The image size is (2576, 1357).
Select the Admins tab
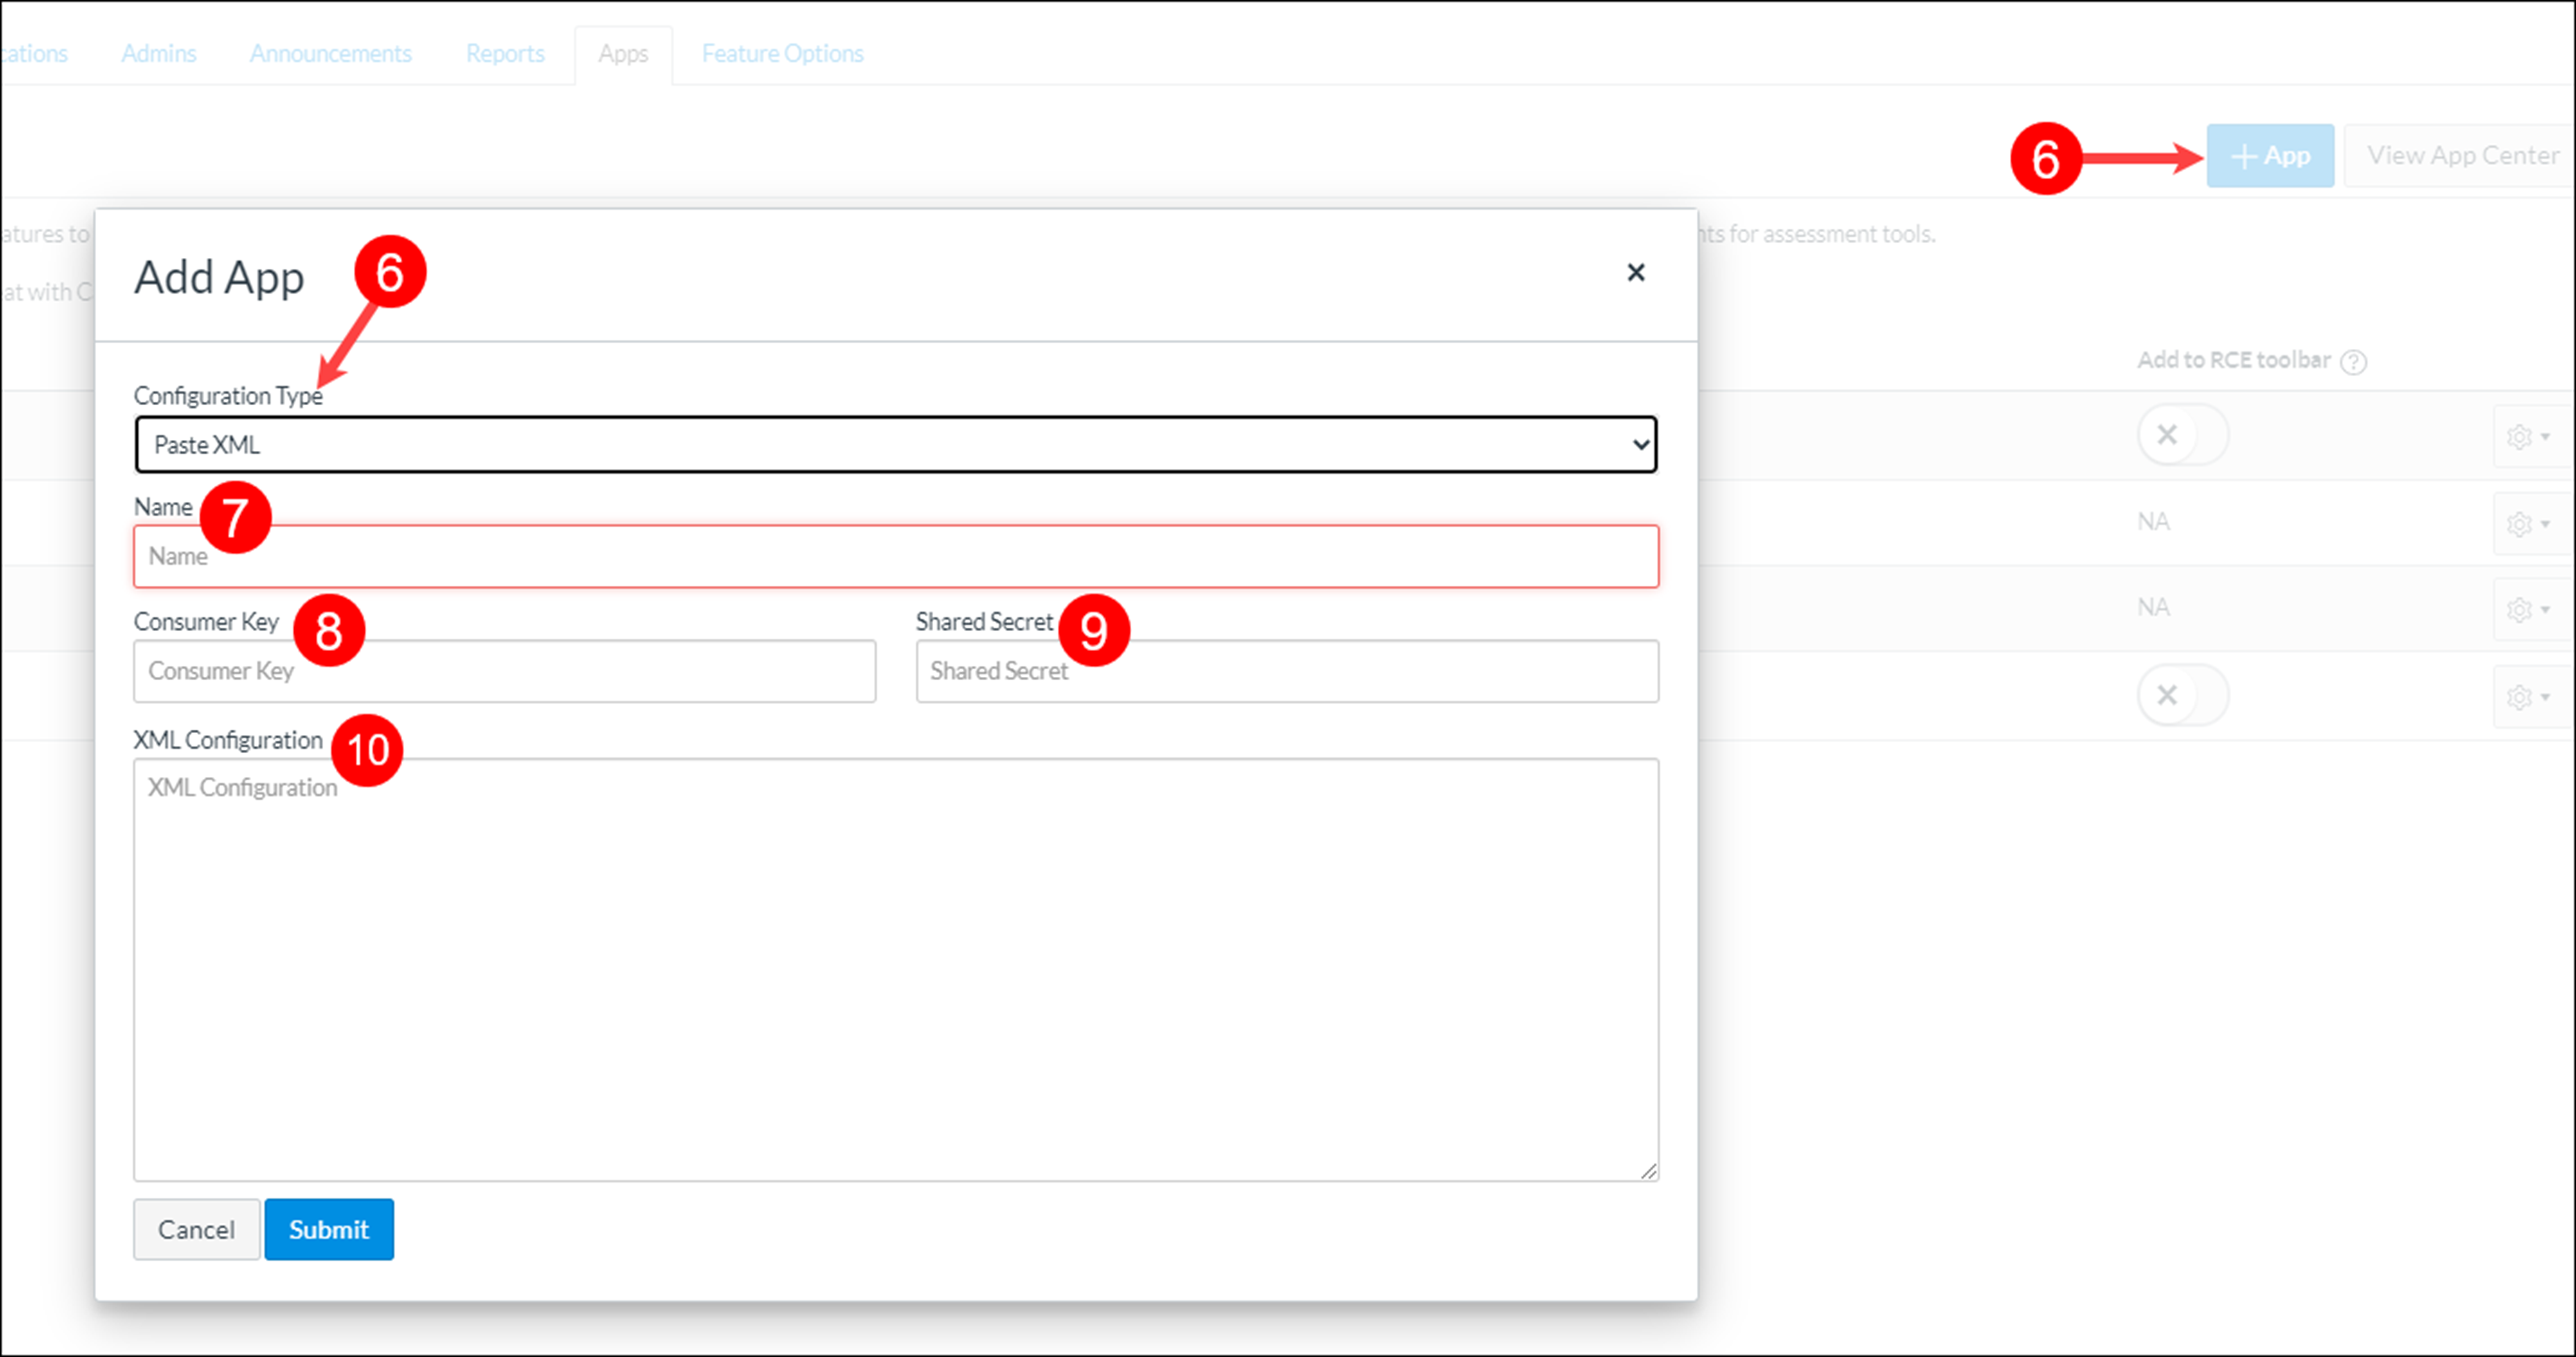(158, 54)
